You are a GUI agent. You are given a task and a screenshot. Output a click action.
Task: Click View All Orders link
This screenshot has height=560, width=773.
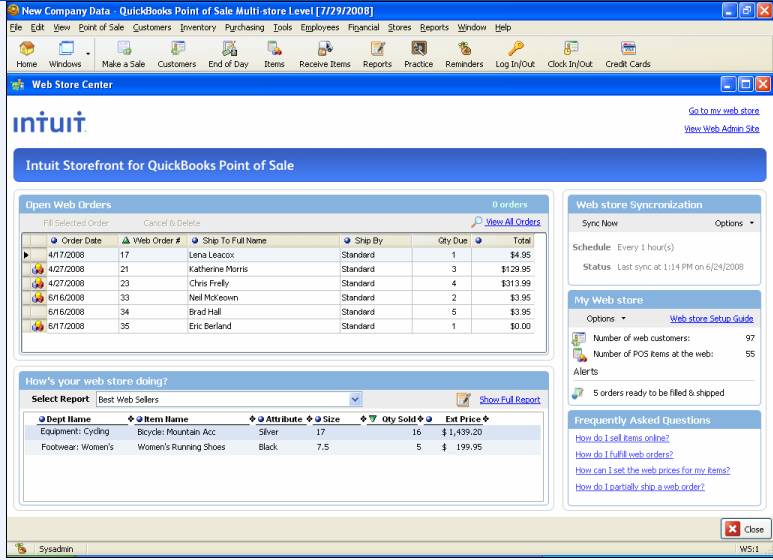click(x=513, y=222)
